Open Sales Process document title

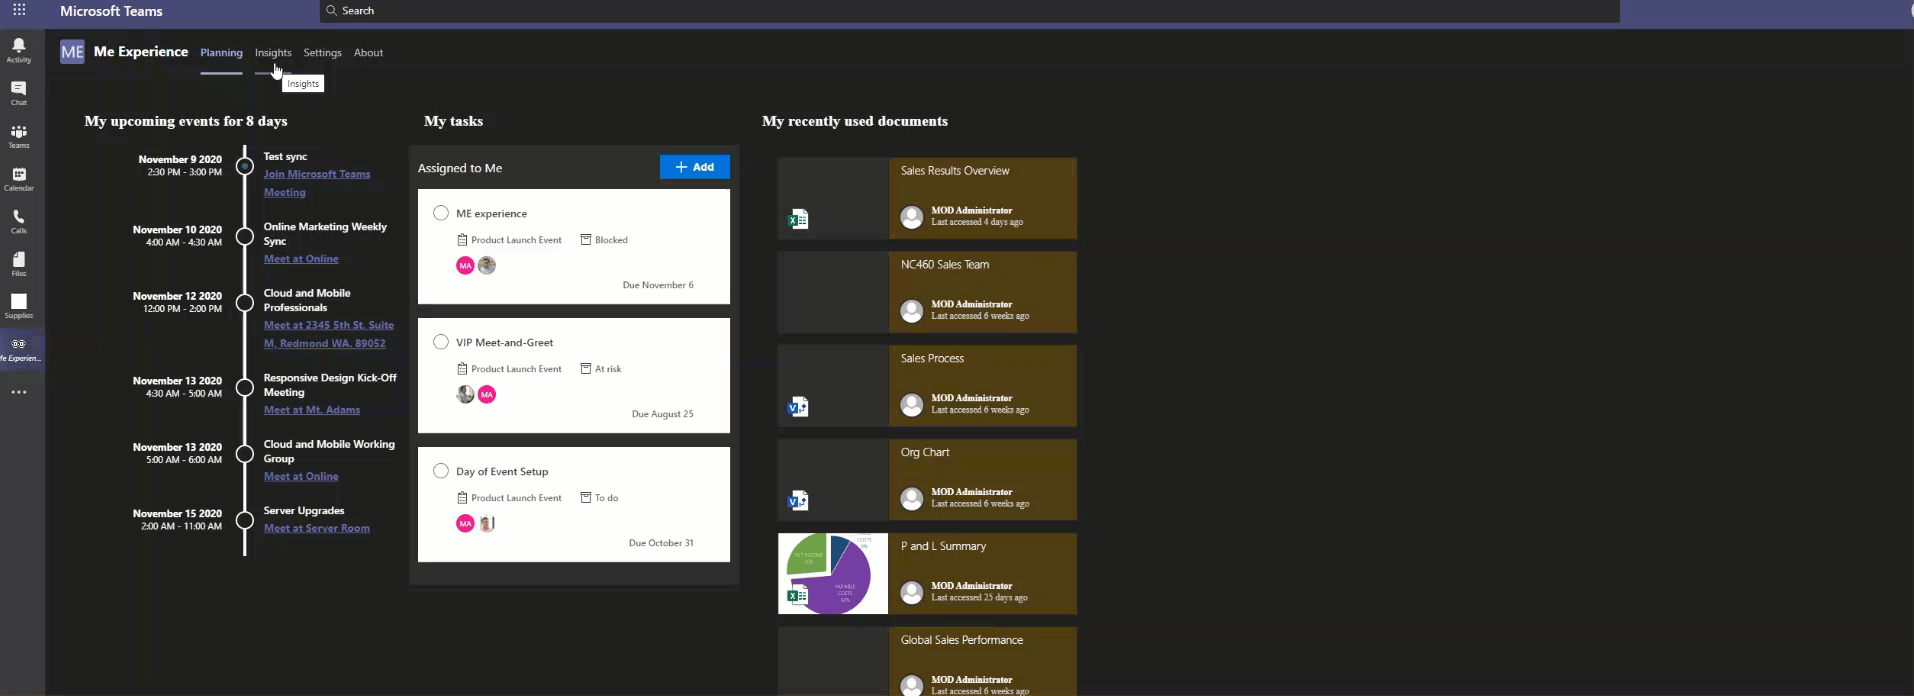[932, 359]
